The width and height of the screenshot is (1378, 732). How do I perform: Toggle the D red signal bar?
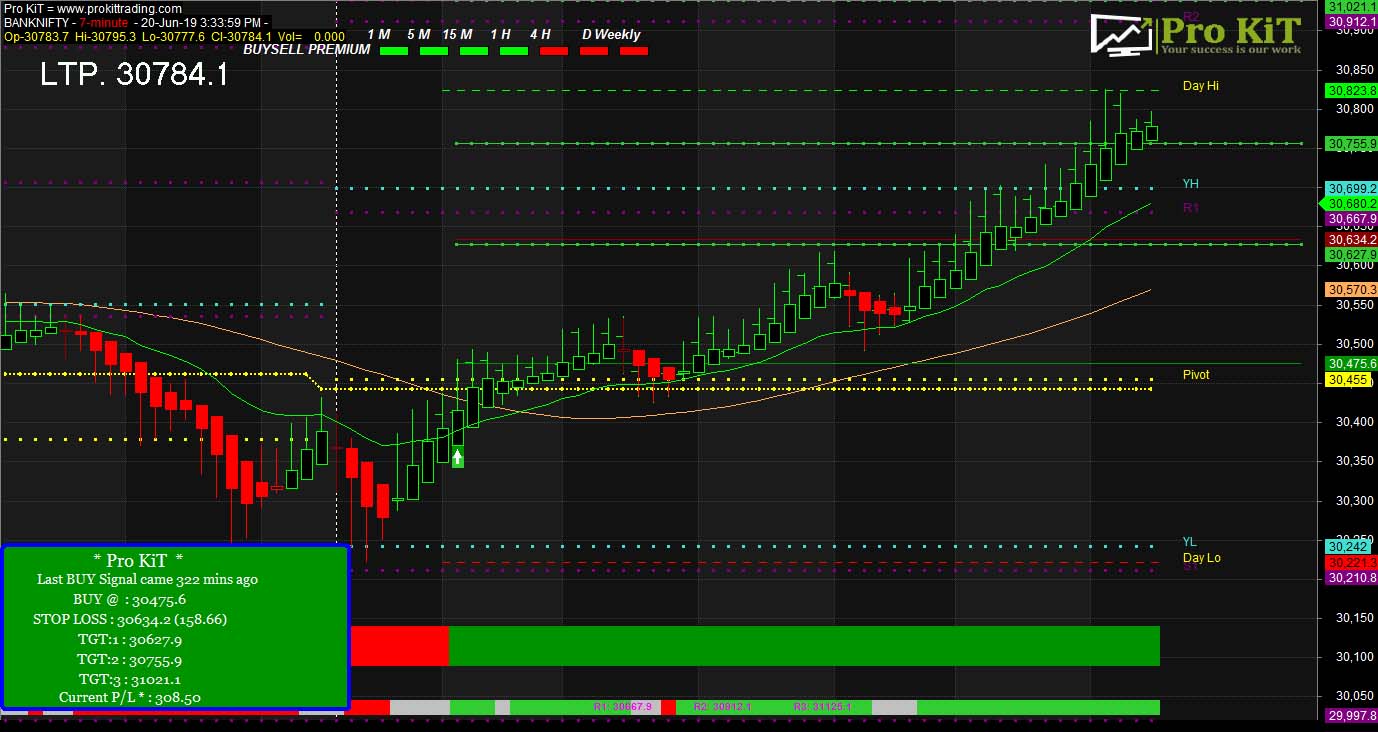tap(593, 50)
